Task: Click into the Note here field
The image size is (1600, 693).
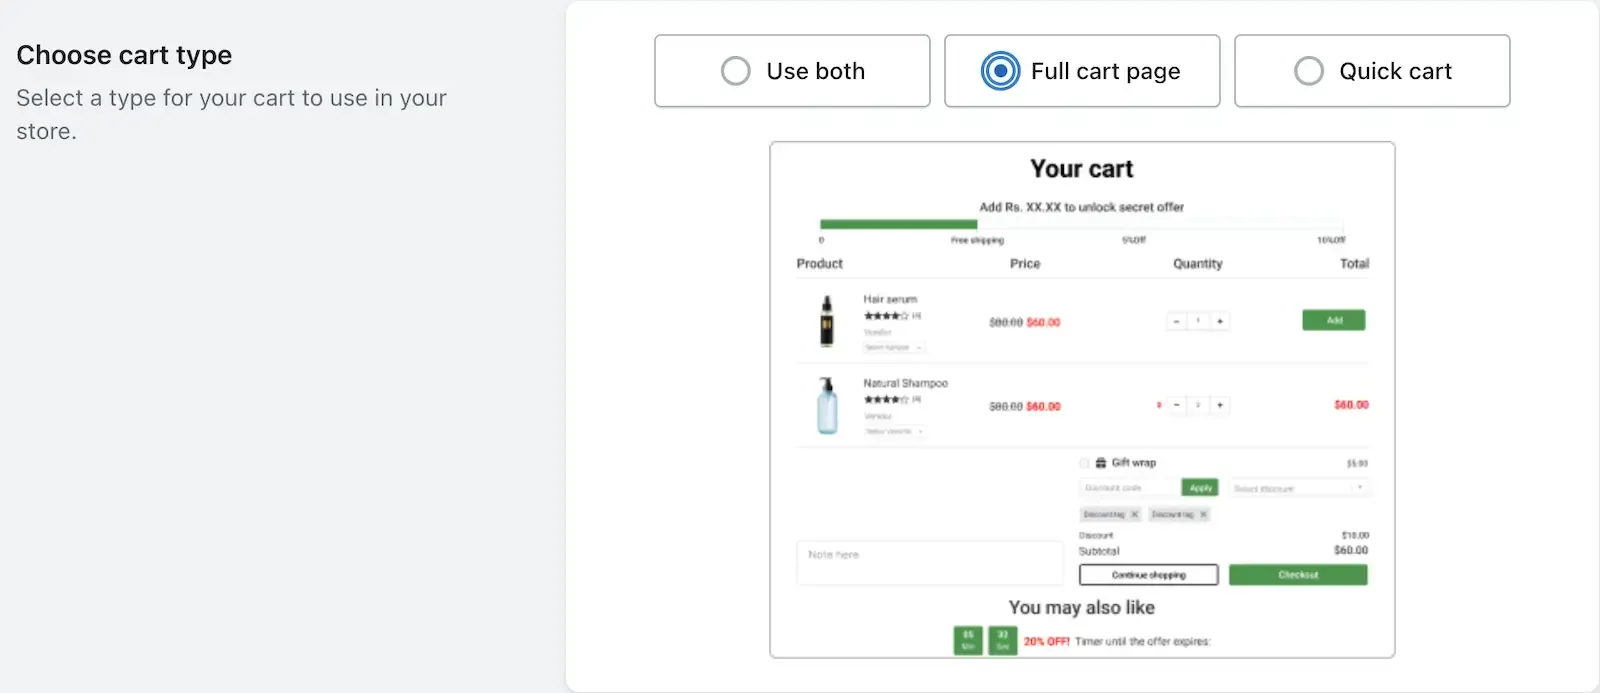Action: [929, 563]
